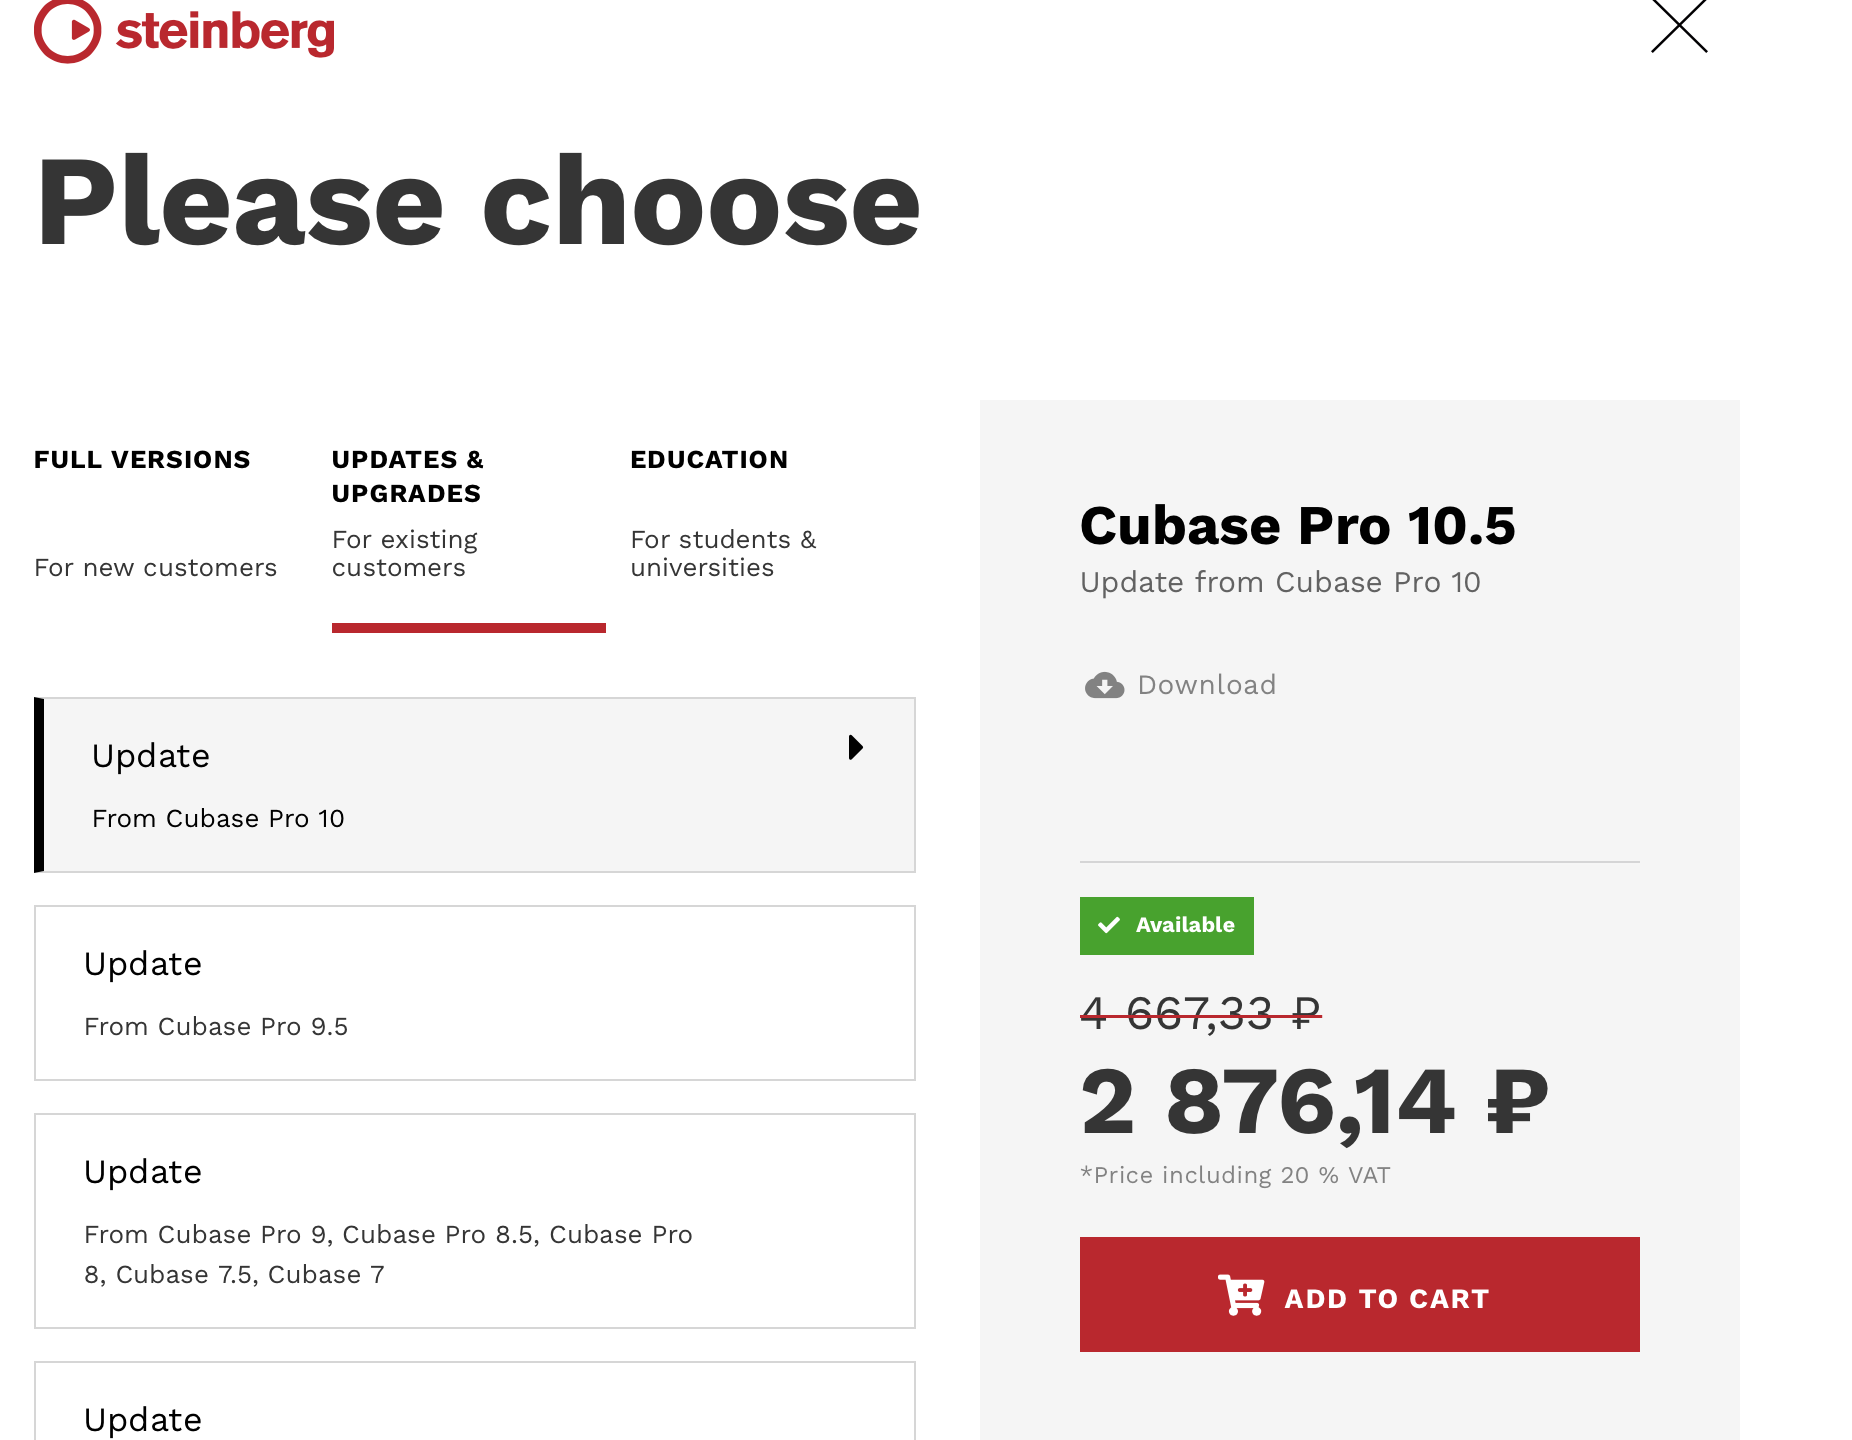Click the crossed-out 4 667,33 ₽ price
Image resolution: width=1852 pixels, height=1440 pixels.
click(1201, 1014)
